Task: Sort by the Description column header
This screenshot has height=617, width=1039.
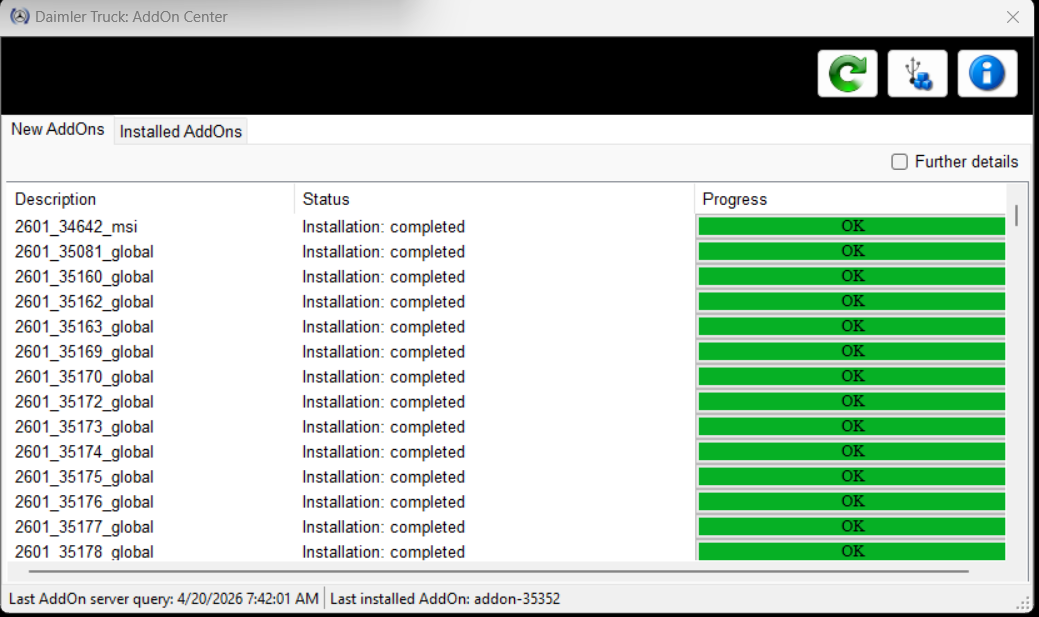Action: [x=55, y=199]
